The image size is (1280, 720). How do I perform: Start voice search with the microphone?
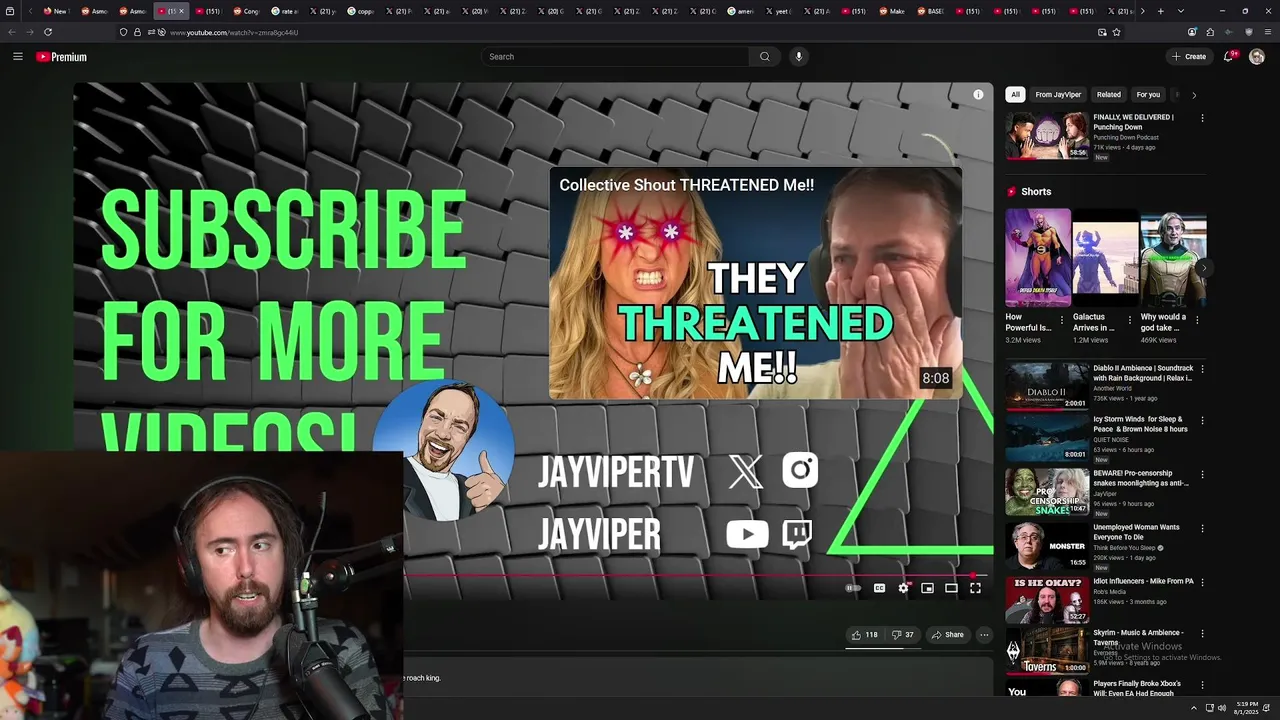click(x=798, y=57)
